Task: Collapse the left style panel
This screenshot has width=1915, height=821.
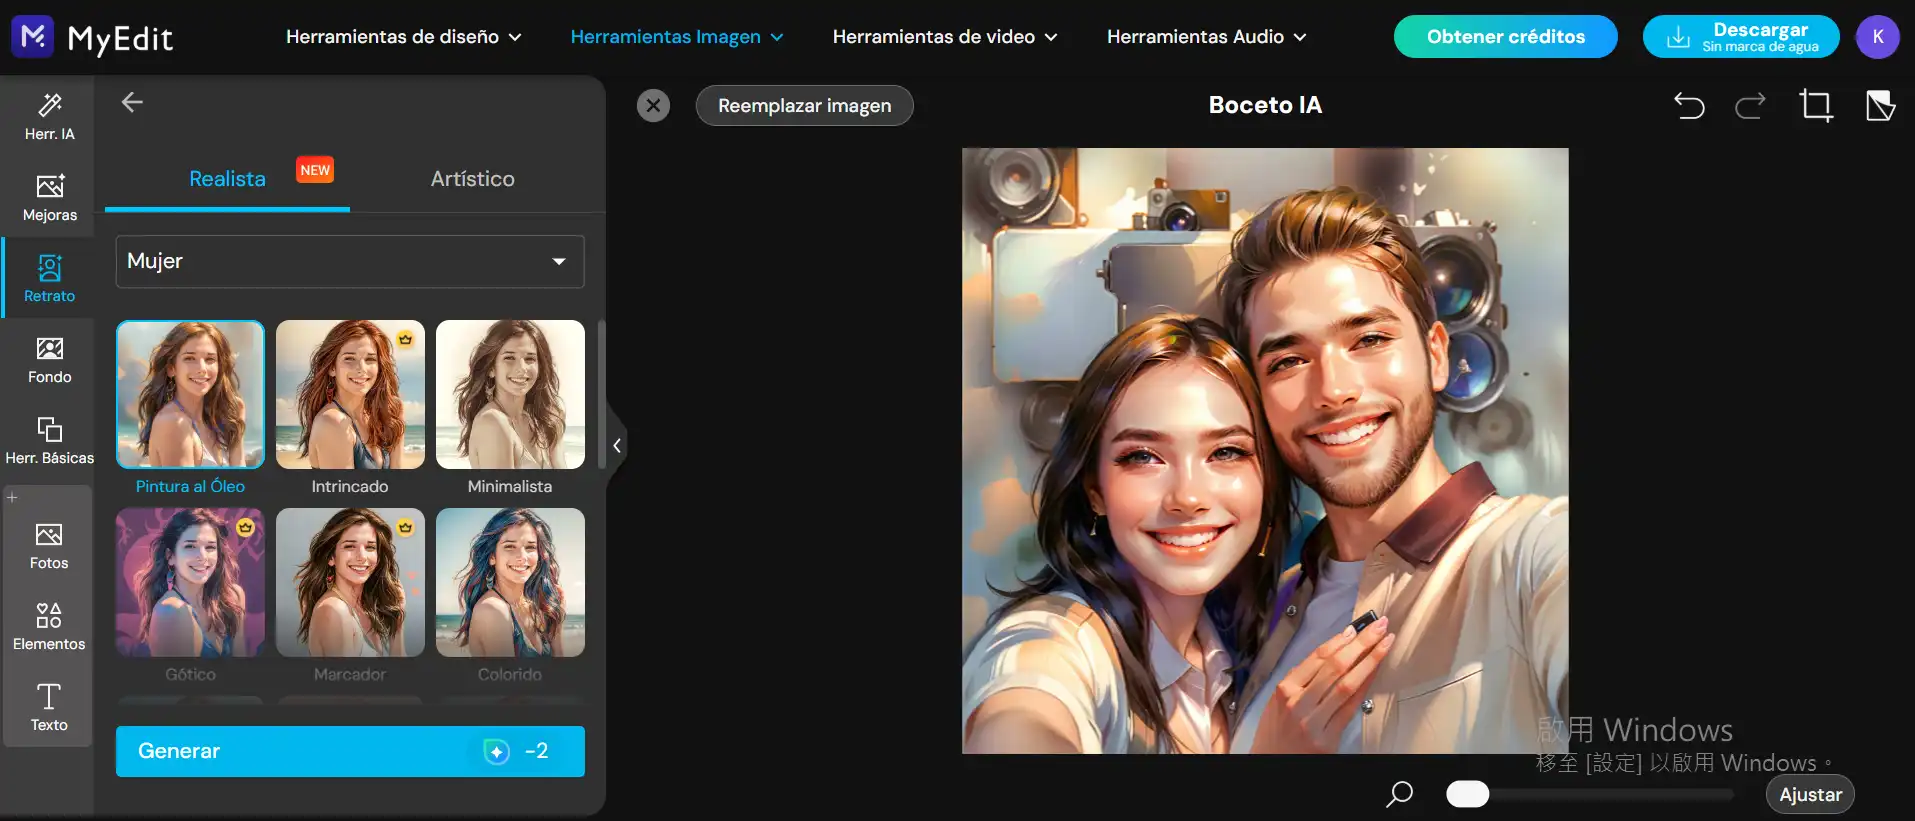Action: pos(617,445)
